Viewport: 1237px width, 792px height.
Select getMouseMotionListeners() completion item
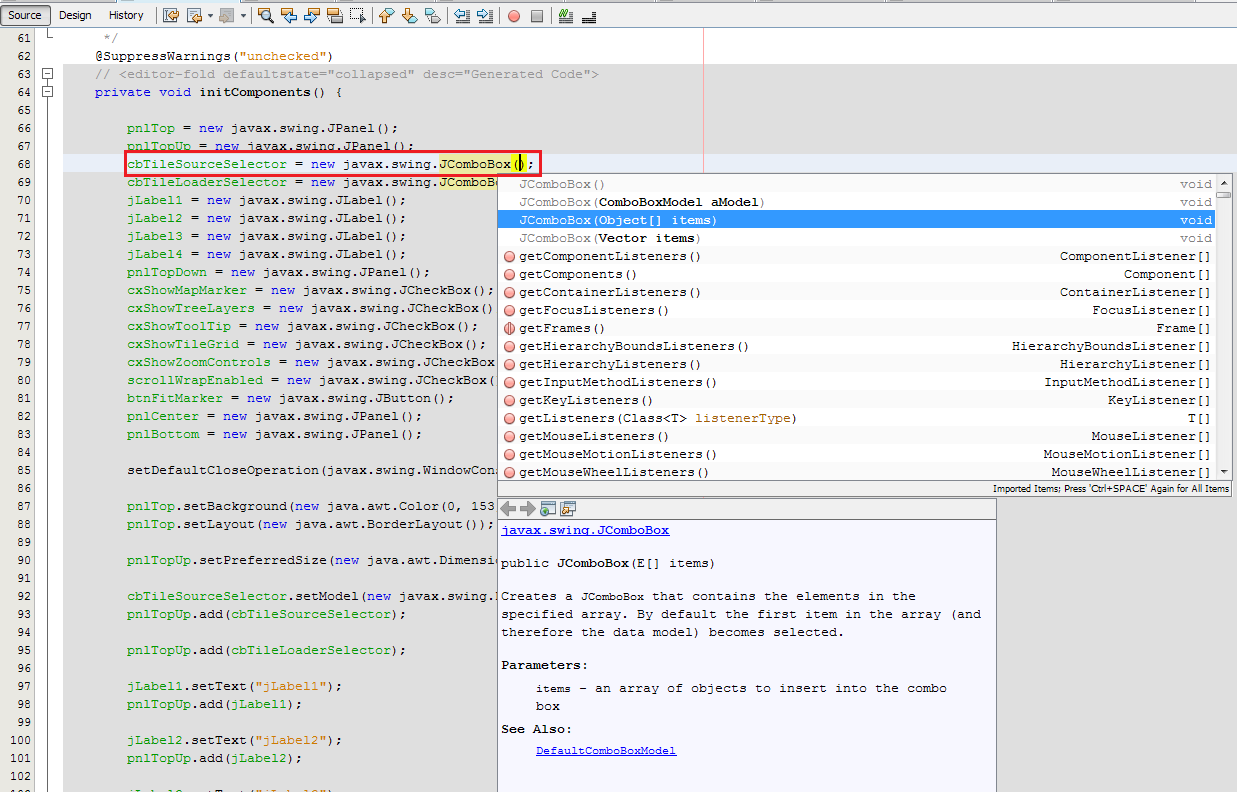tap(857, 454)
